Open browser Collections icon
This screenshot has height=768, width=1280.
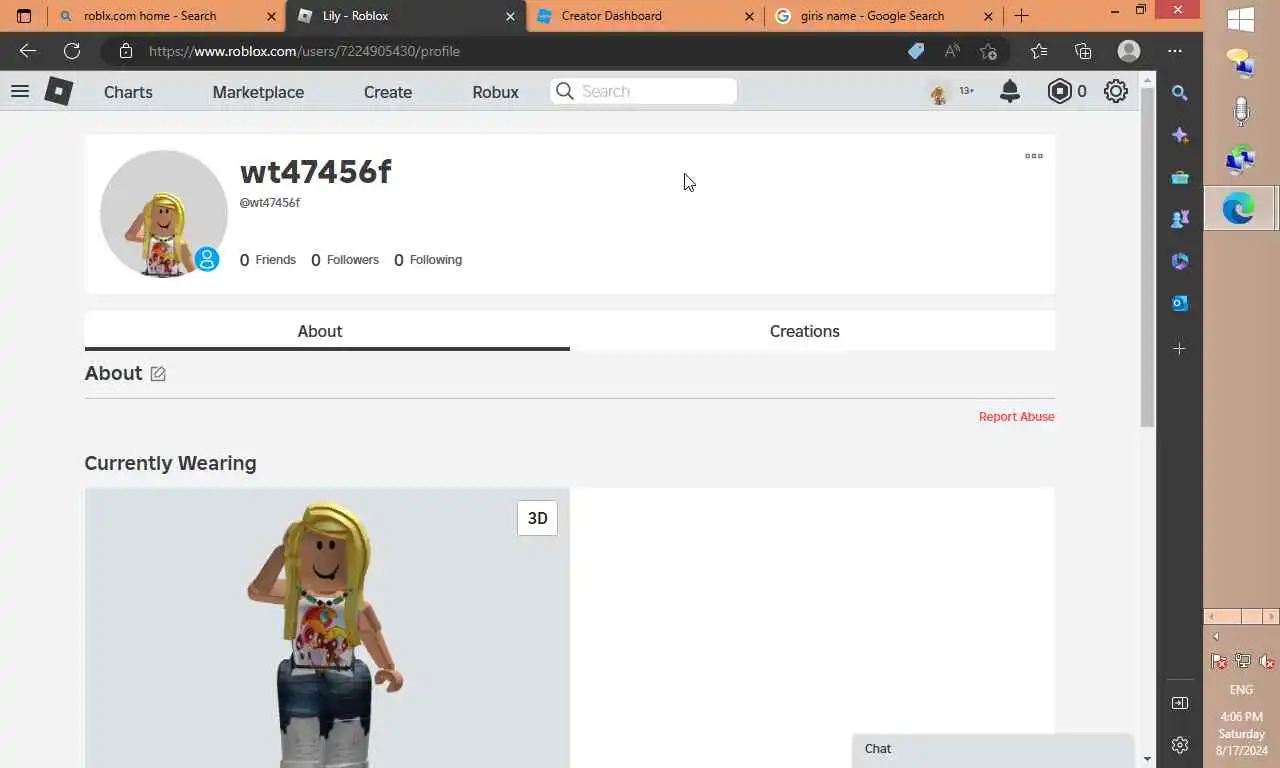click(x=1083, y=51)
